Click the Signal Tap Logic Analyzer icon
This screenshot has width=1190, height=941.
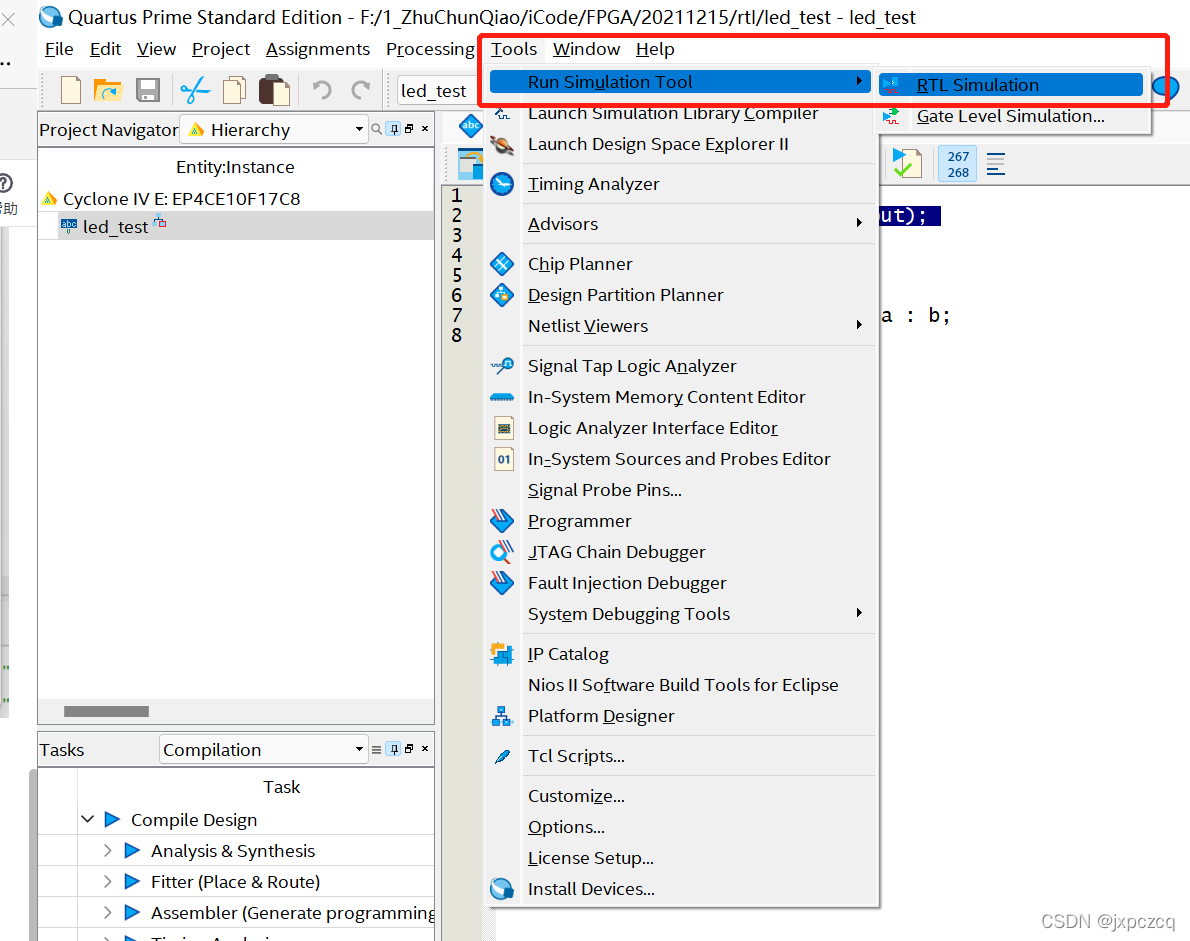[502, 366]
